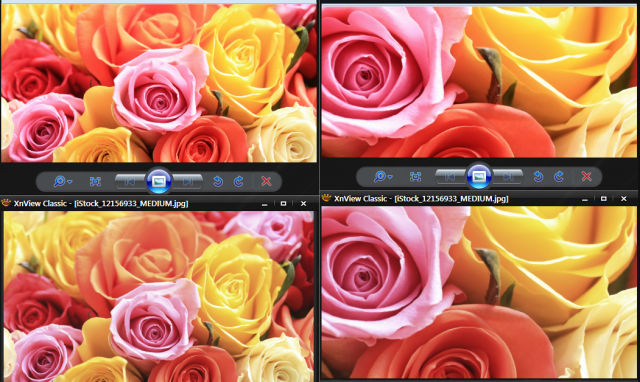Image resolution: width=640 pixels, height=382 pixels.
Task: Go to previous image in left viewer toolbar
Action: (130, 182)
